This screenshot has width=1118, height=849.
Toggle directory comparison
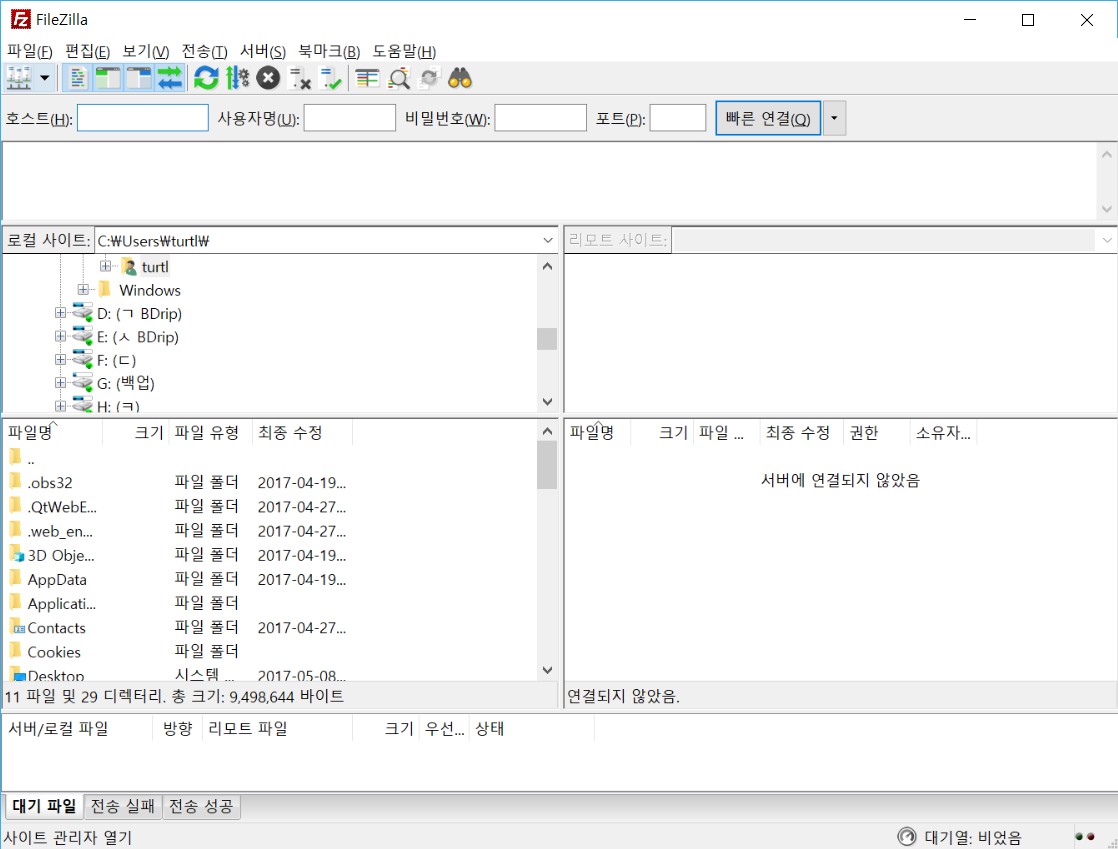click(399, 78)
